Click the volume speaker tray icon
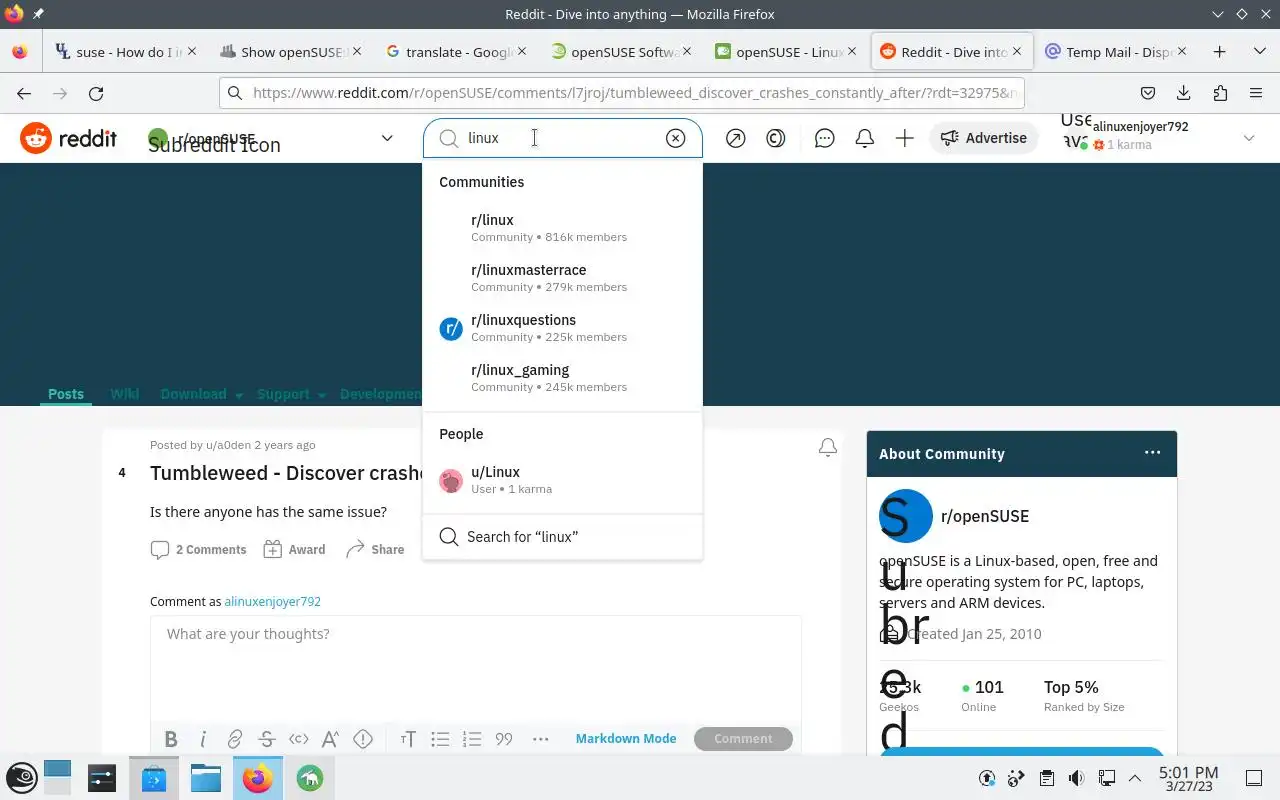 tap(1076, 778)
